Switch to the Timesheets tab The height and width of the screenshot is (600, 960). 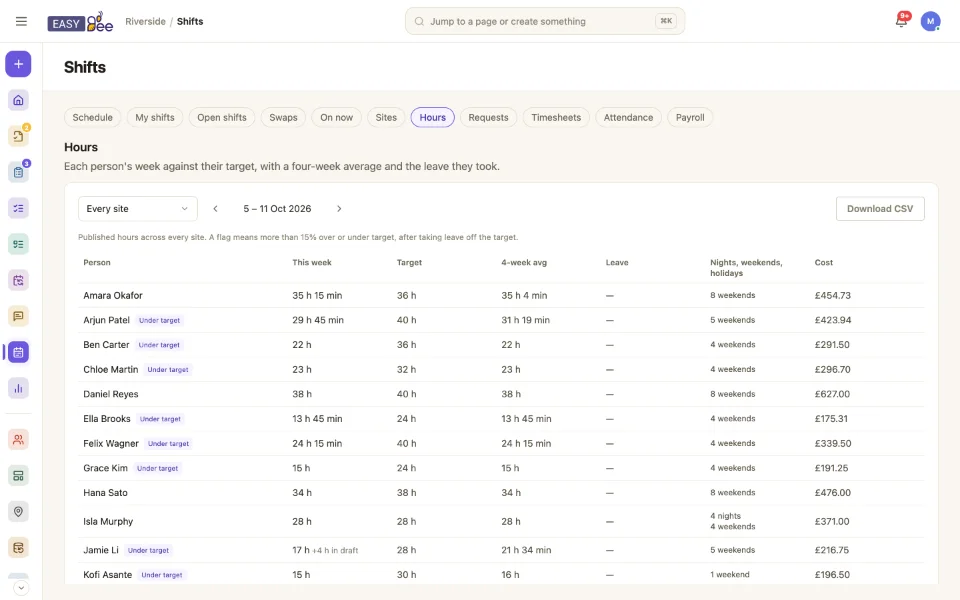coord(556,118)
